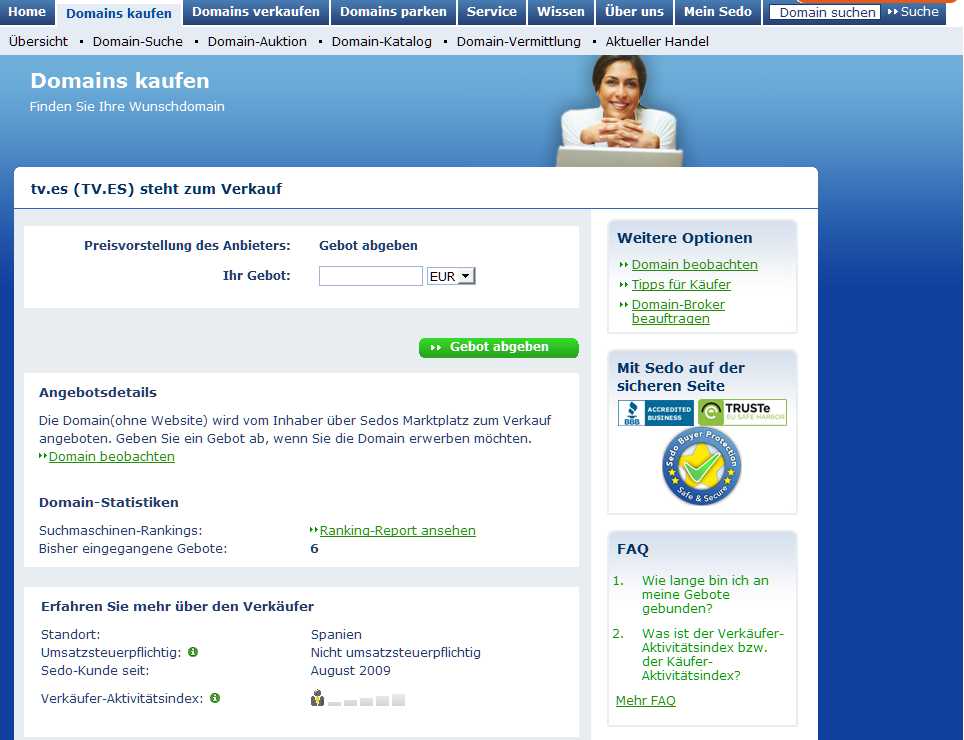Open the Mein Sedo tab

tap(718, 12)
